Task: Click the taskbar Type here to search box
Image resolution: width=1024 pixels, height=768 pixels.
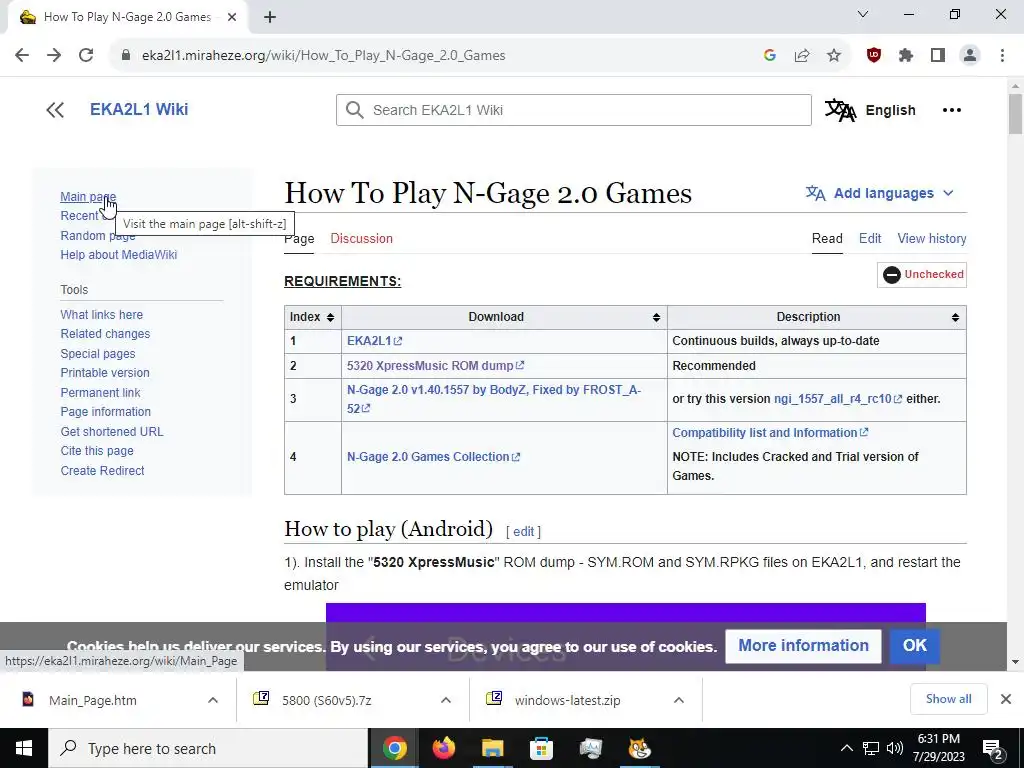Action: [x=208, y=748]
